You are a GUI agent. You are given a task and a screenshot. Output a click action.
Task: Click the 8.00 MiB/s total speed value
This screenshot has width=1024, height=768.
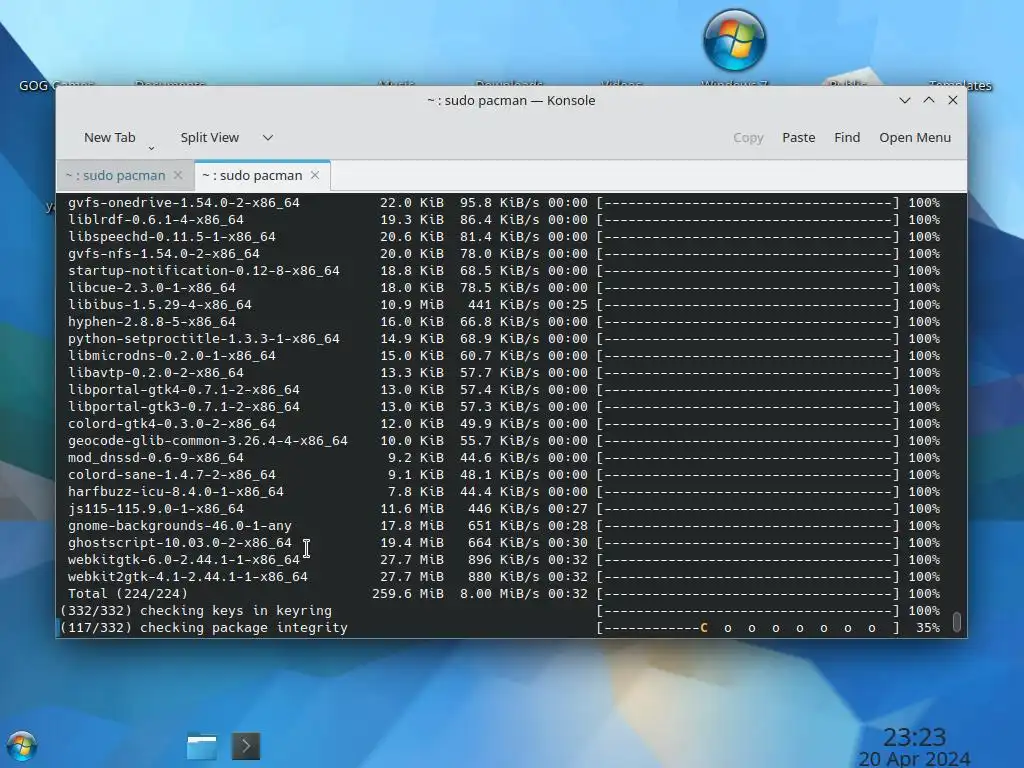(x=500, y=593)
